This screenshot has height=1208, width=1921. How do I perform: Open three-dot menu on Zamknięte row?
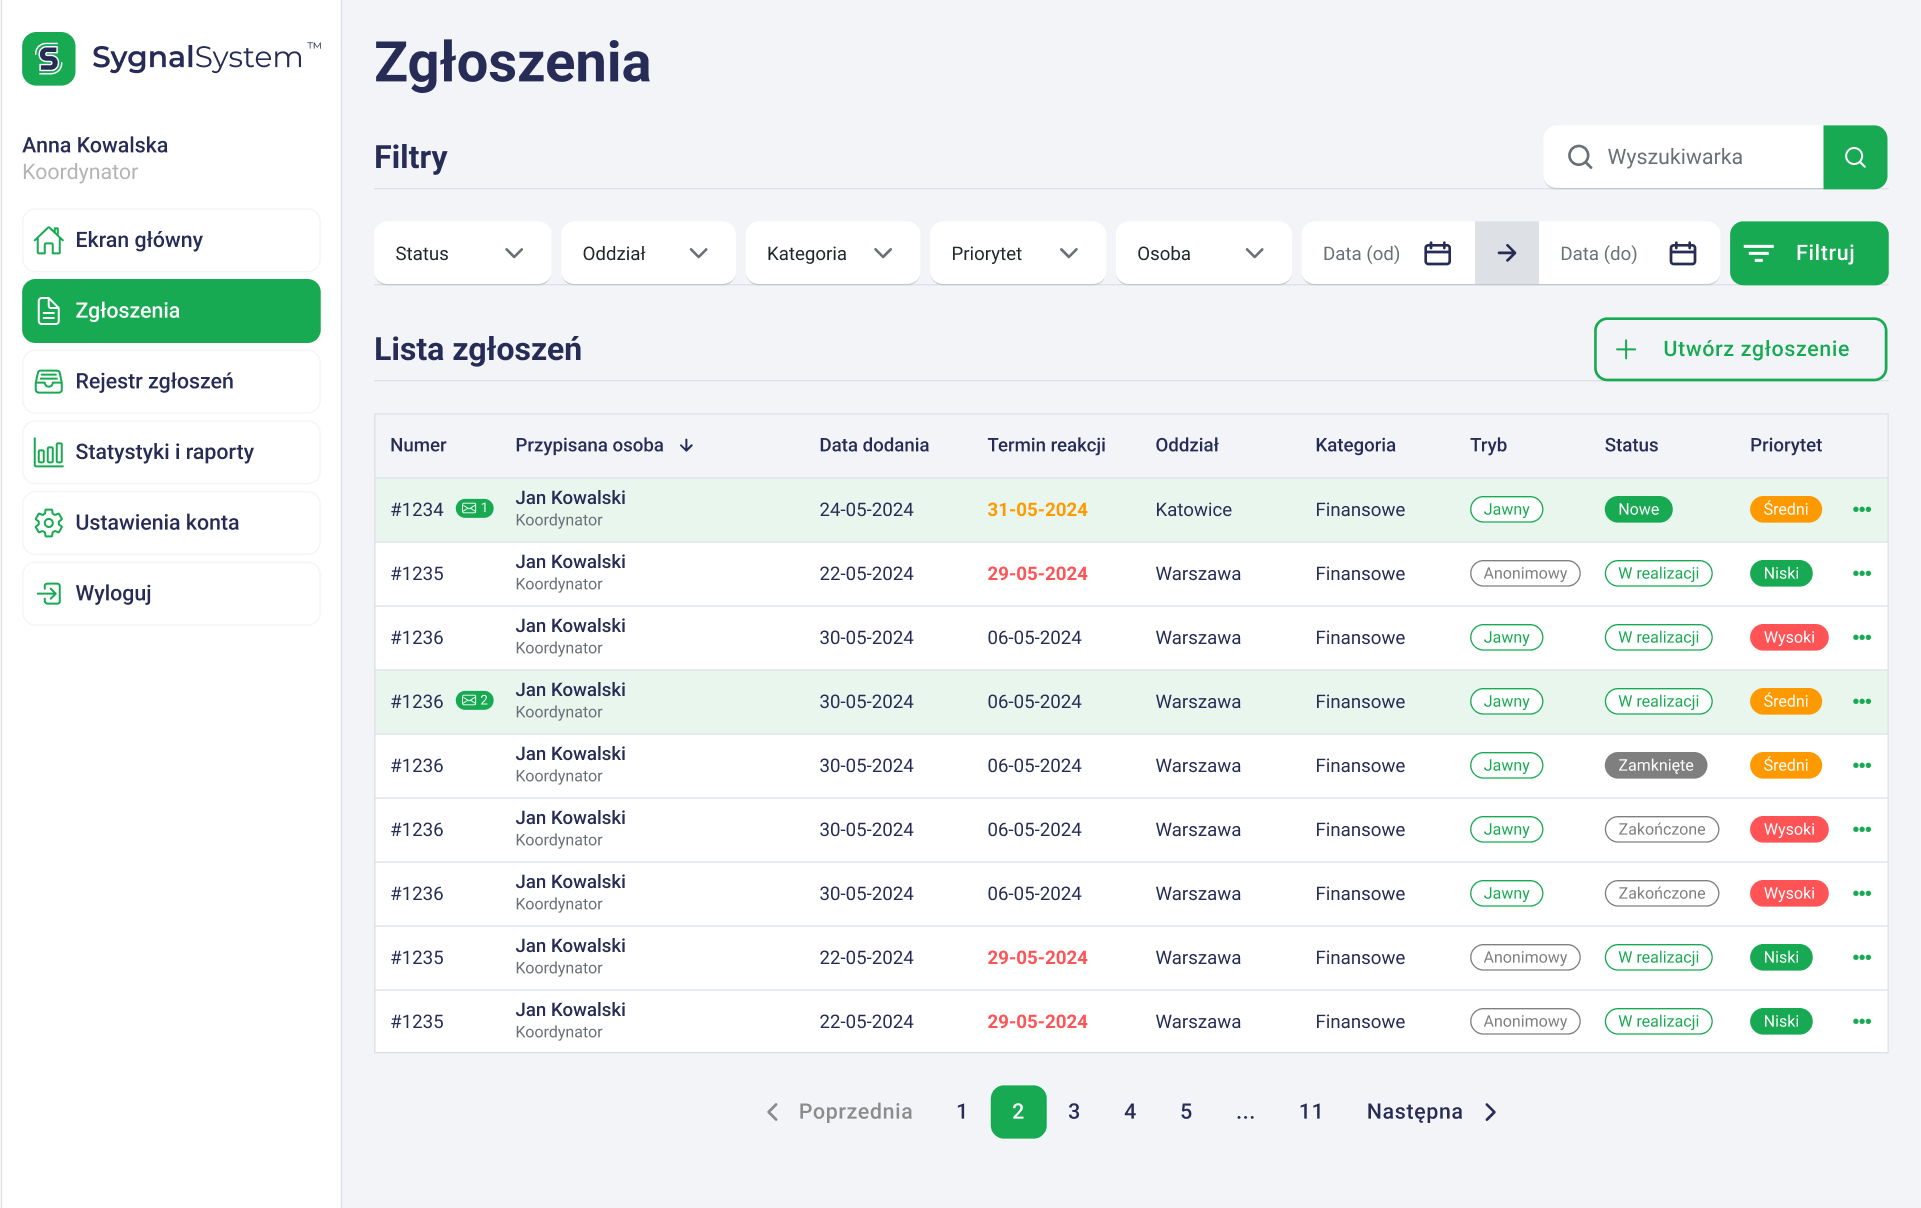(1861, 765)
